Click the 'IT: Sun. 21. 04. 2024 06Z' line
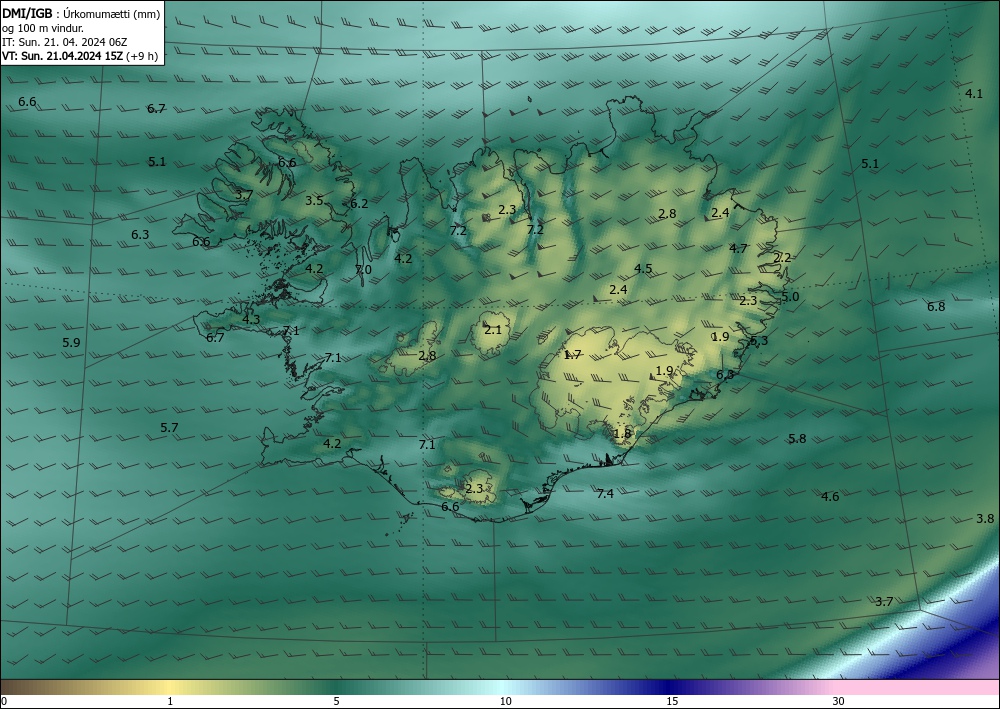This screenshot has height=709, width=1000. (x=64, y=42)
